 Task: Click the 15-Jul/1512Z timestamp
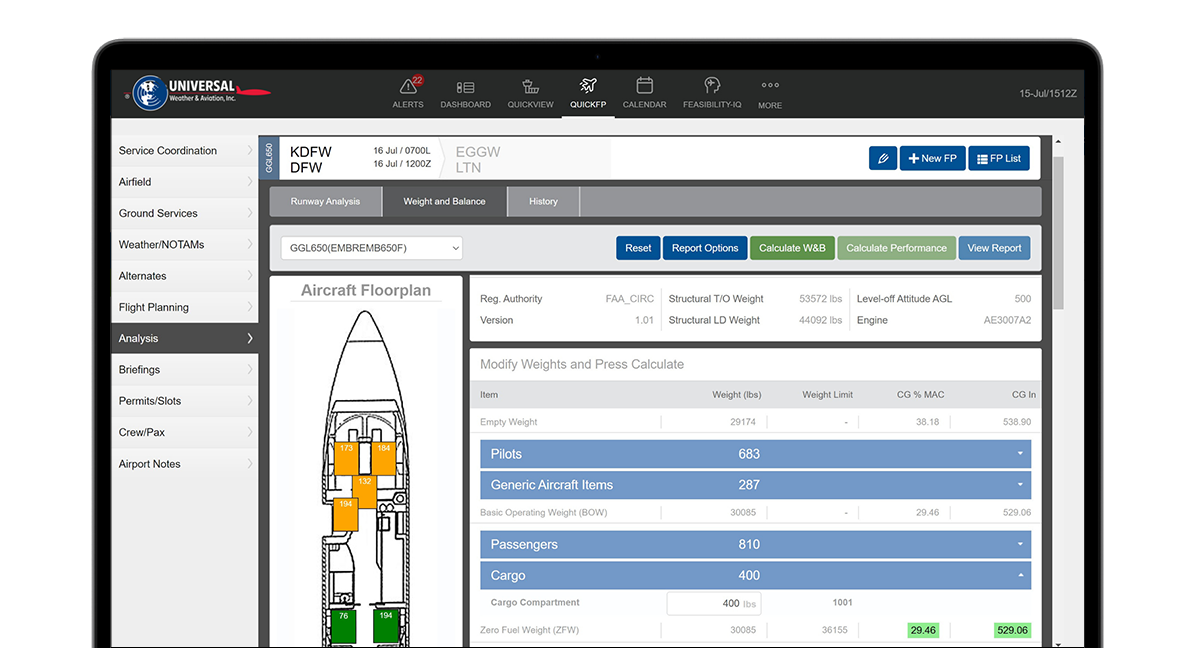pos(1048,93)
